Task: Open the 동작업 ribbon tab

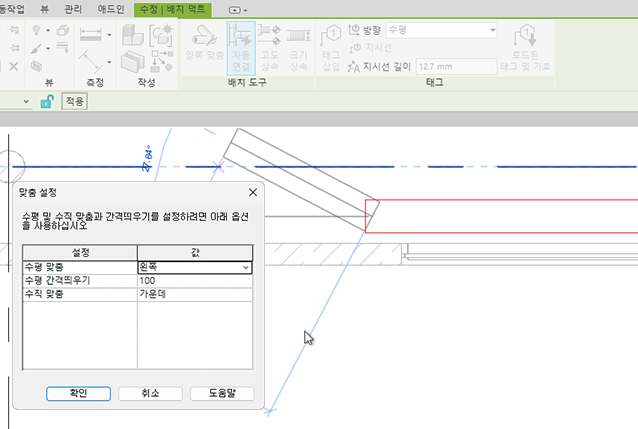Action: click(11, 9)
